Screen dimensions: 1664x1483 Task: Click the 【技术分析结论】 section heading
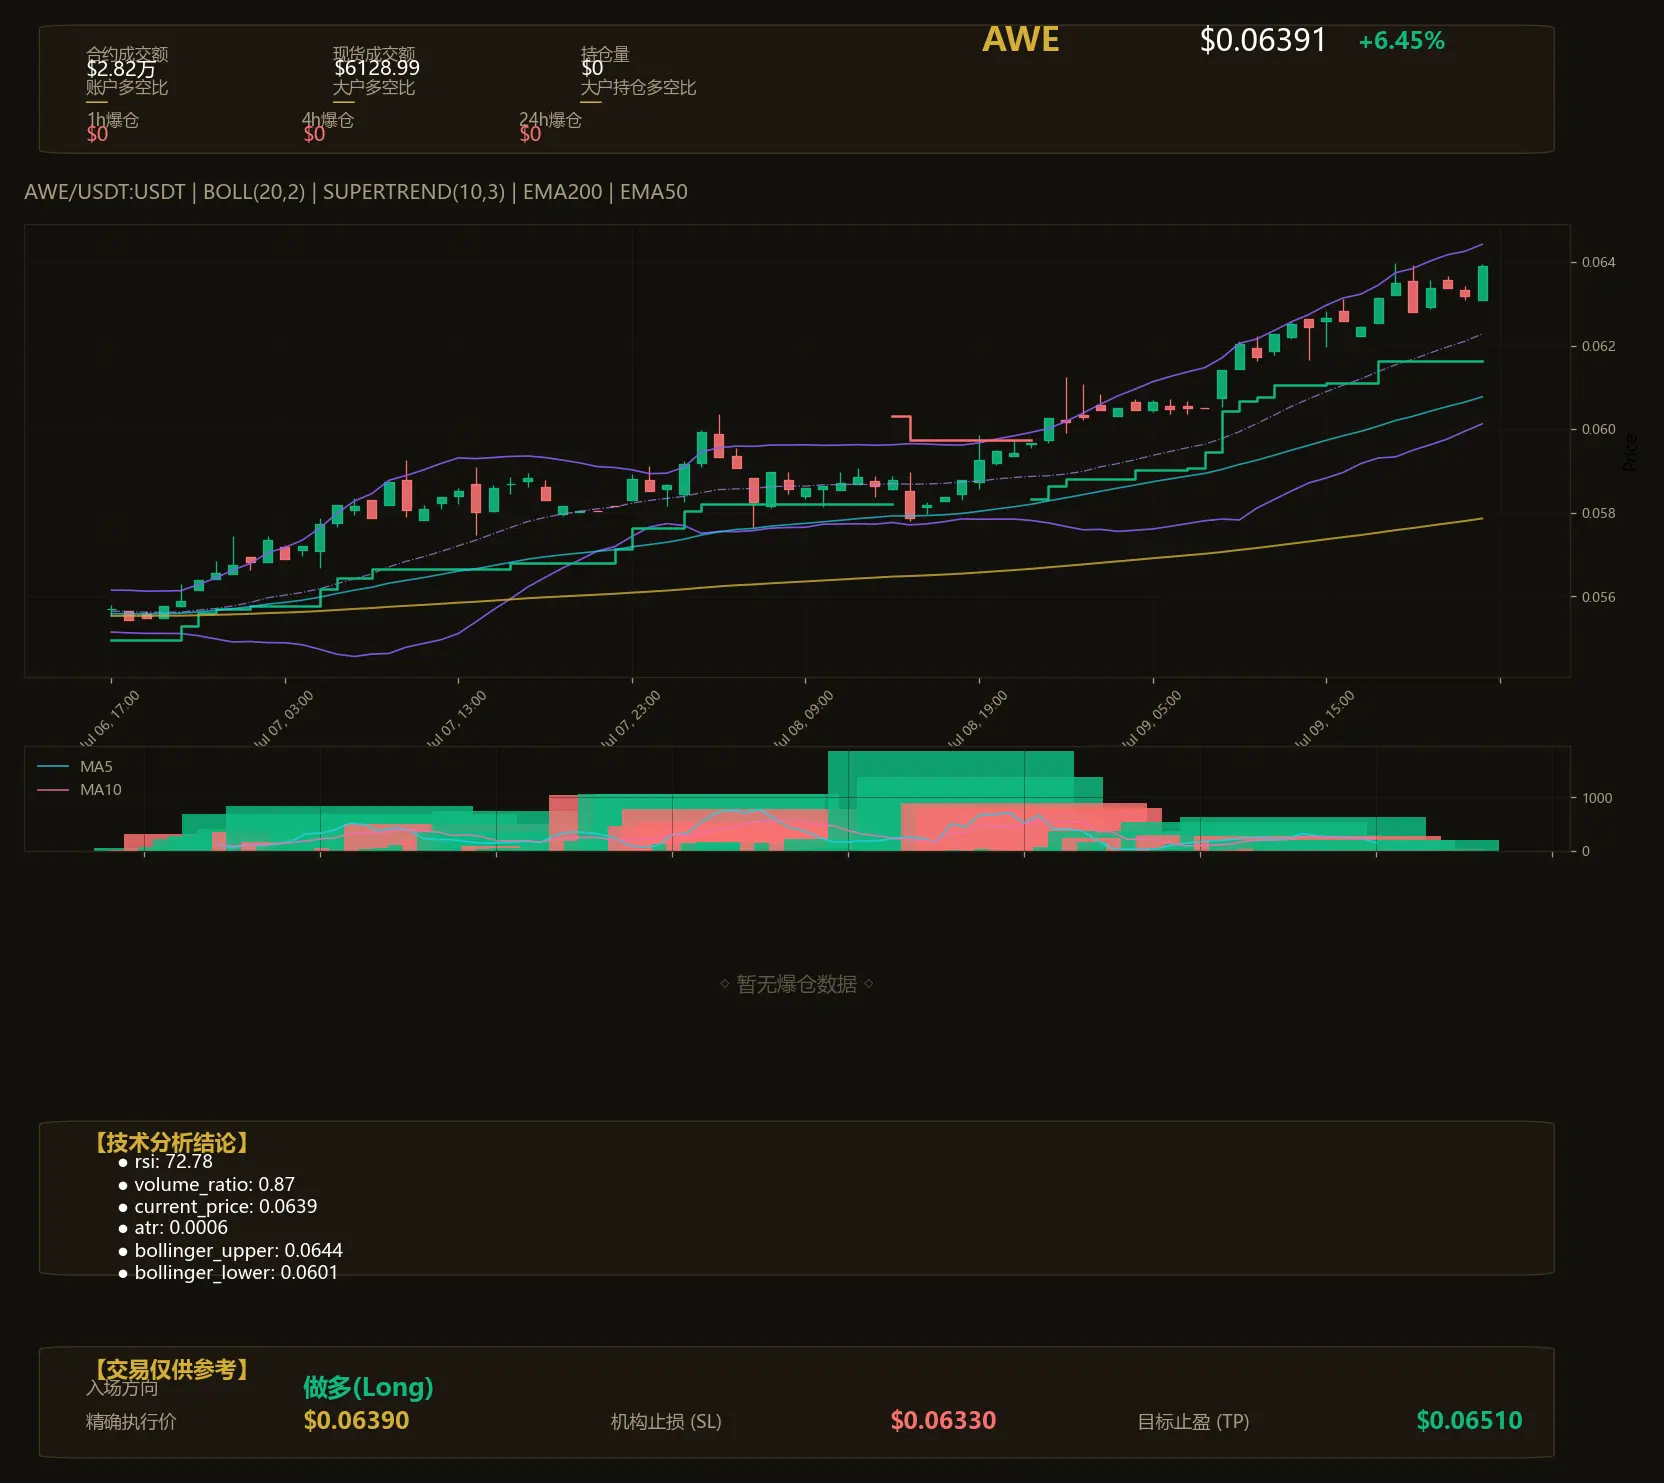[x=172, y=1143]
